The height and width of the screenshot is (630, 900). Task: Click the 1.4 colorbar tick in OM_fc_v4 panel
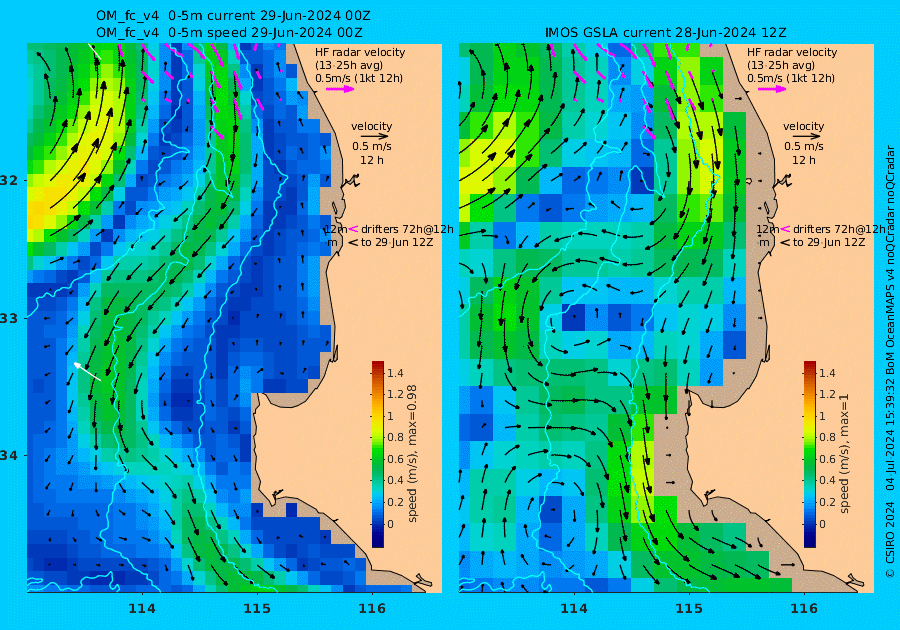pyautogui.click(x=395, y=373)
